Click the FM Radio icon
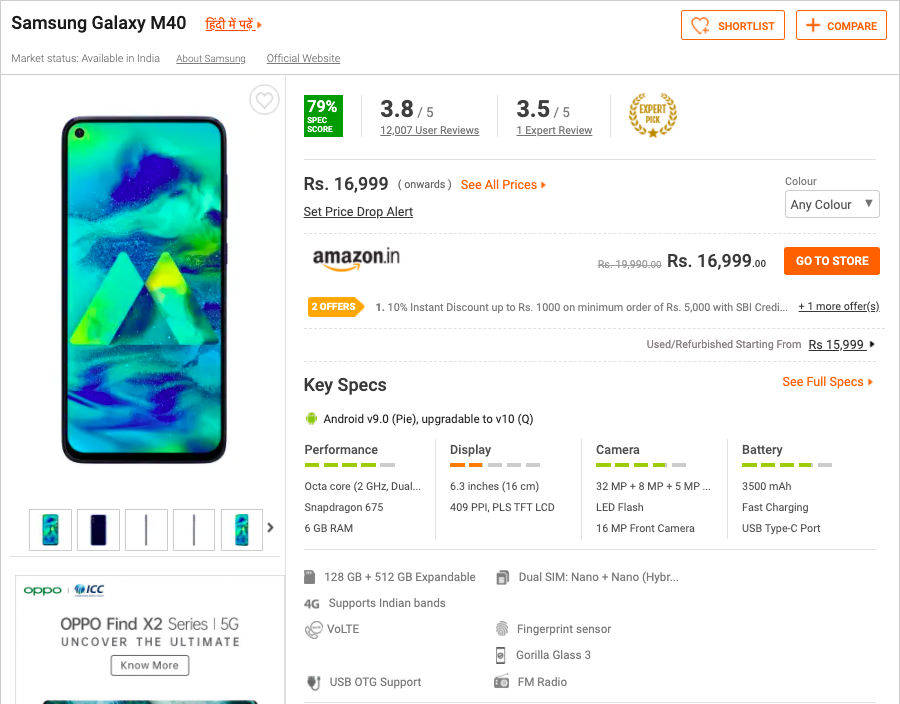 502,682
